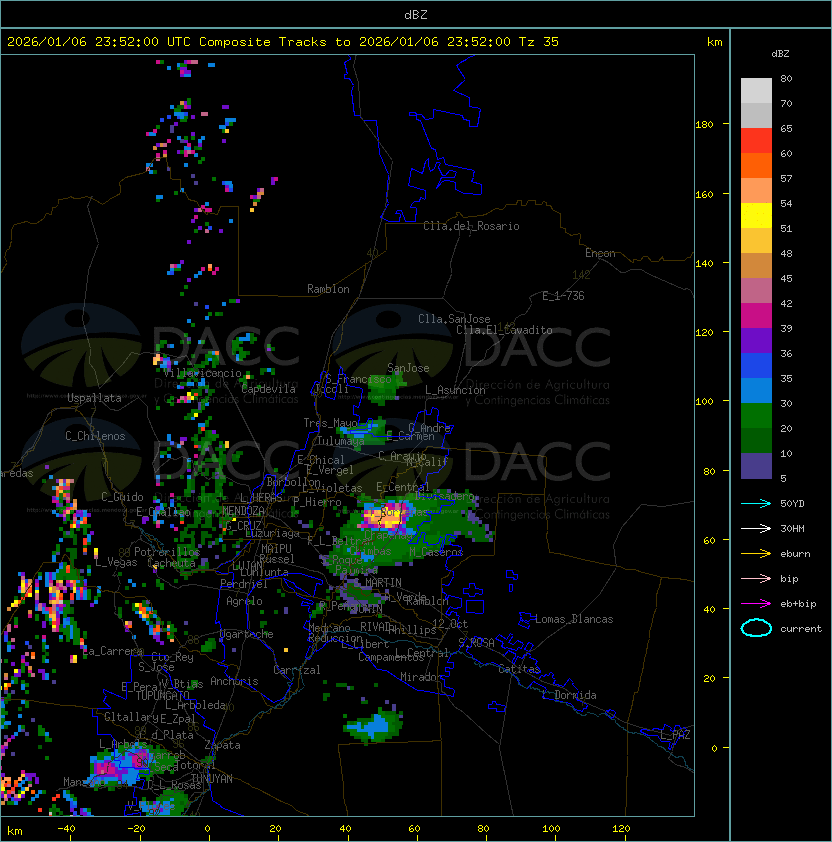Click the 'Tz 35' threshold text
This screenshot has width=832, height=842.
539,42
